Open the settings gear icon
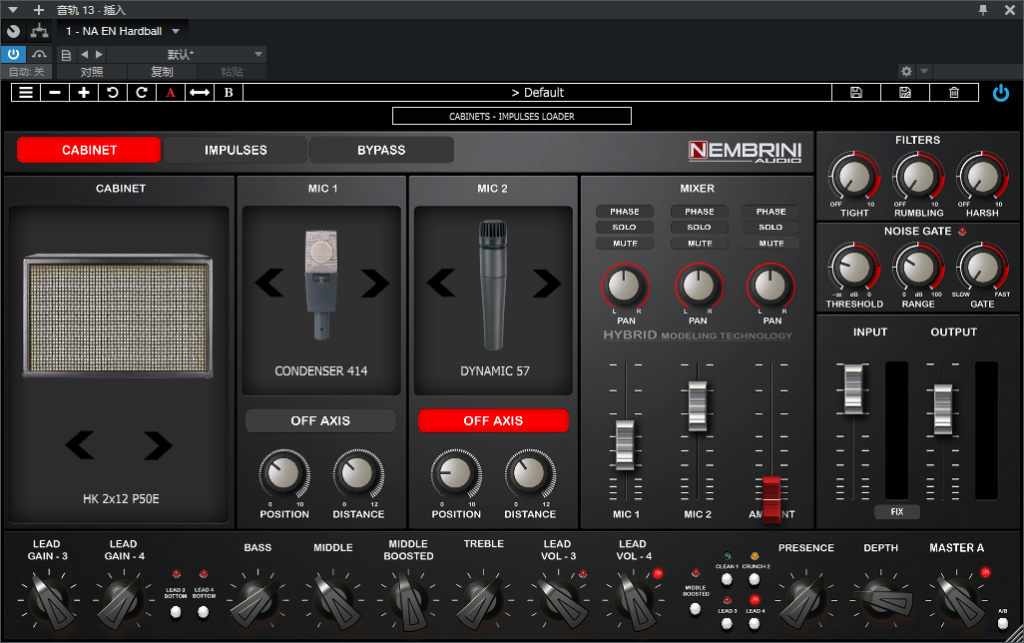The width and height of the screenshot is (1024, 643). 906,71
